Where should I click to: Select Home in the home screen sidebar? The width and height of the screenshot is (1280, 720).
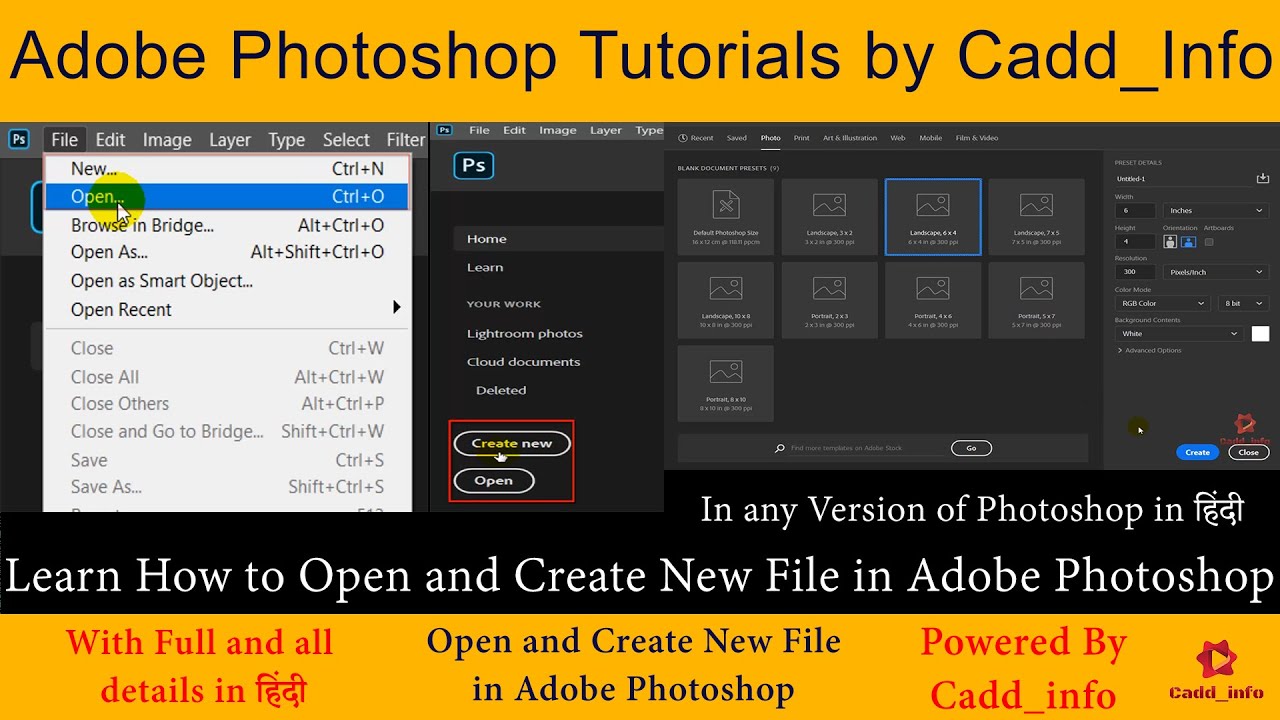point(558,239)
